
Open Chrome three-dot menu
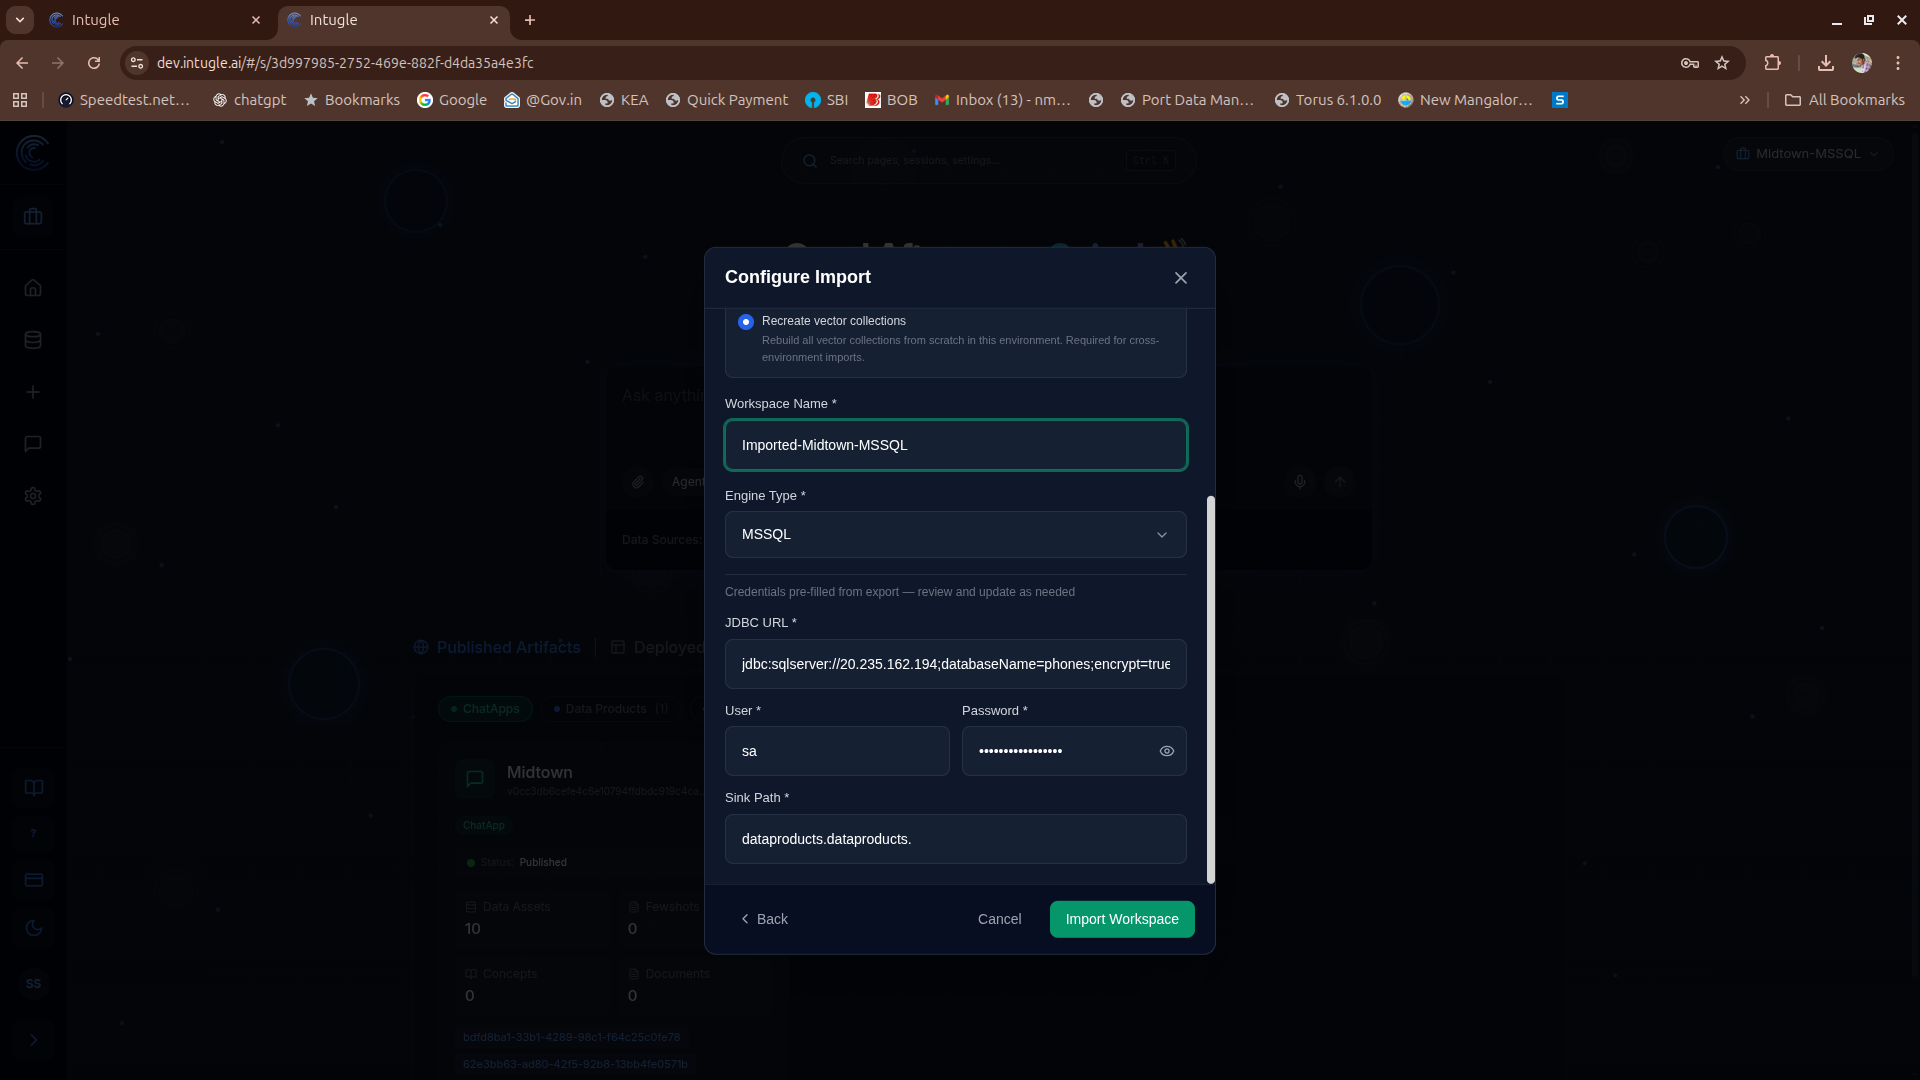click(1898, 63)
